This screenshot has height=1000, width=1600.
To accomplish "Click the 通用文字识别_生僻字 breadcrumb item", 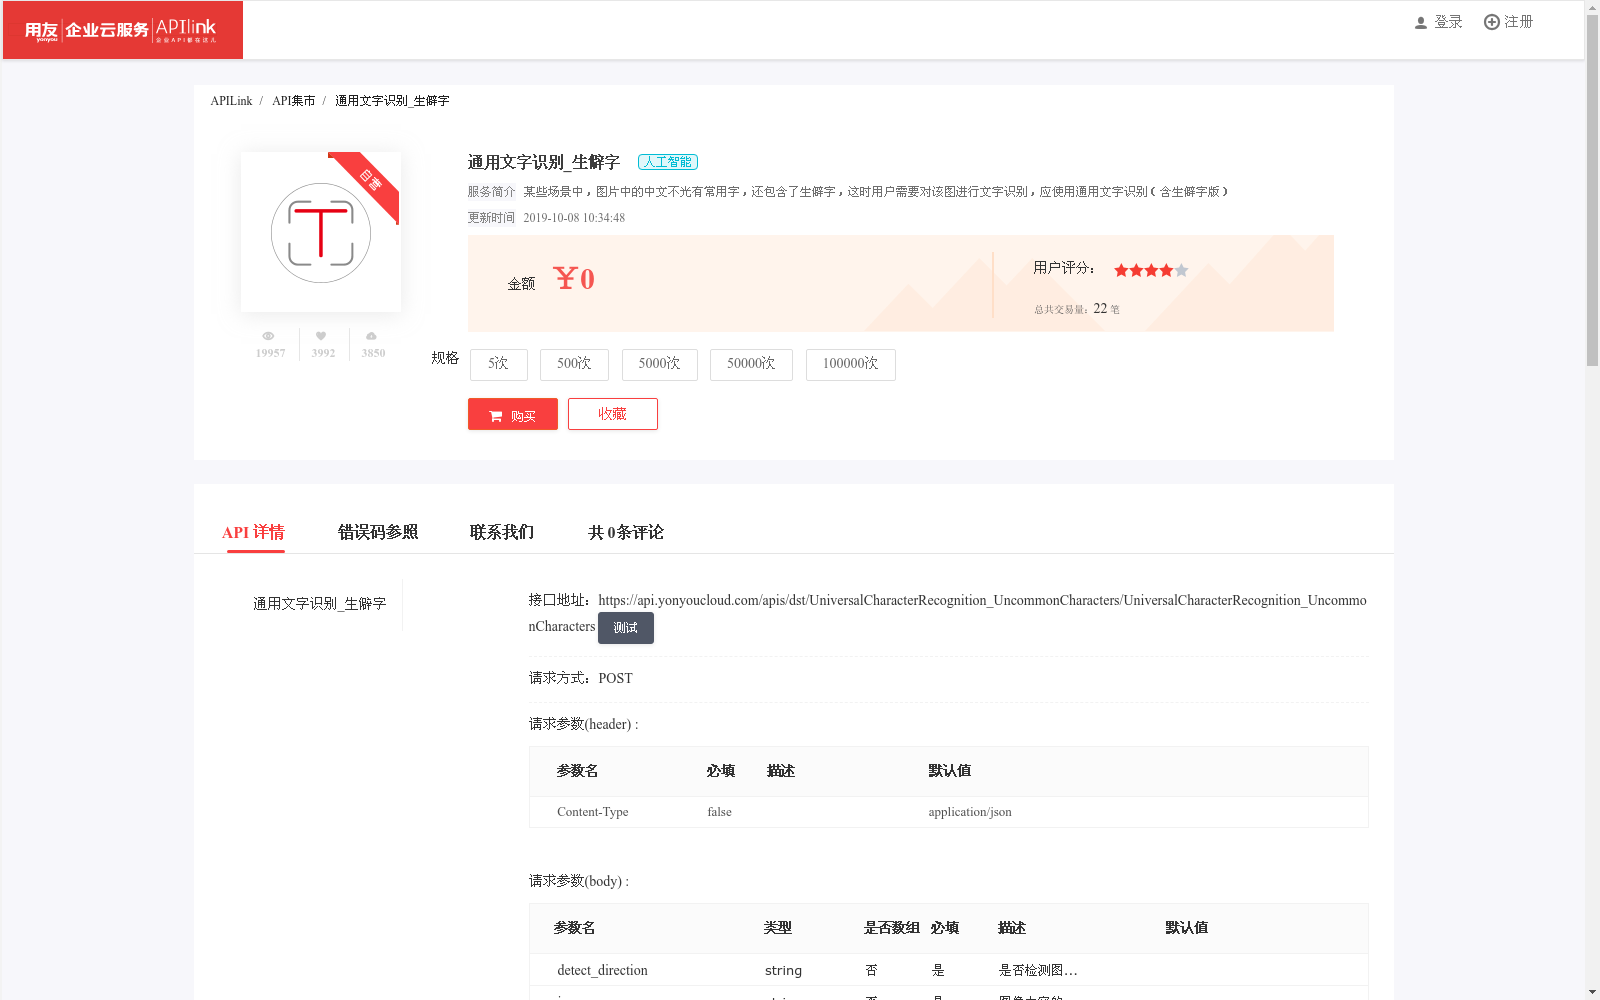I will tap(392, 101).
